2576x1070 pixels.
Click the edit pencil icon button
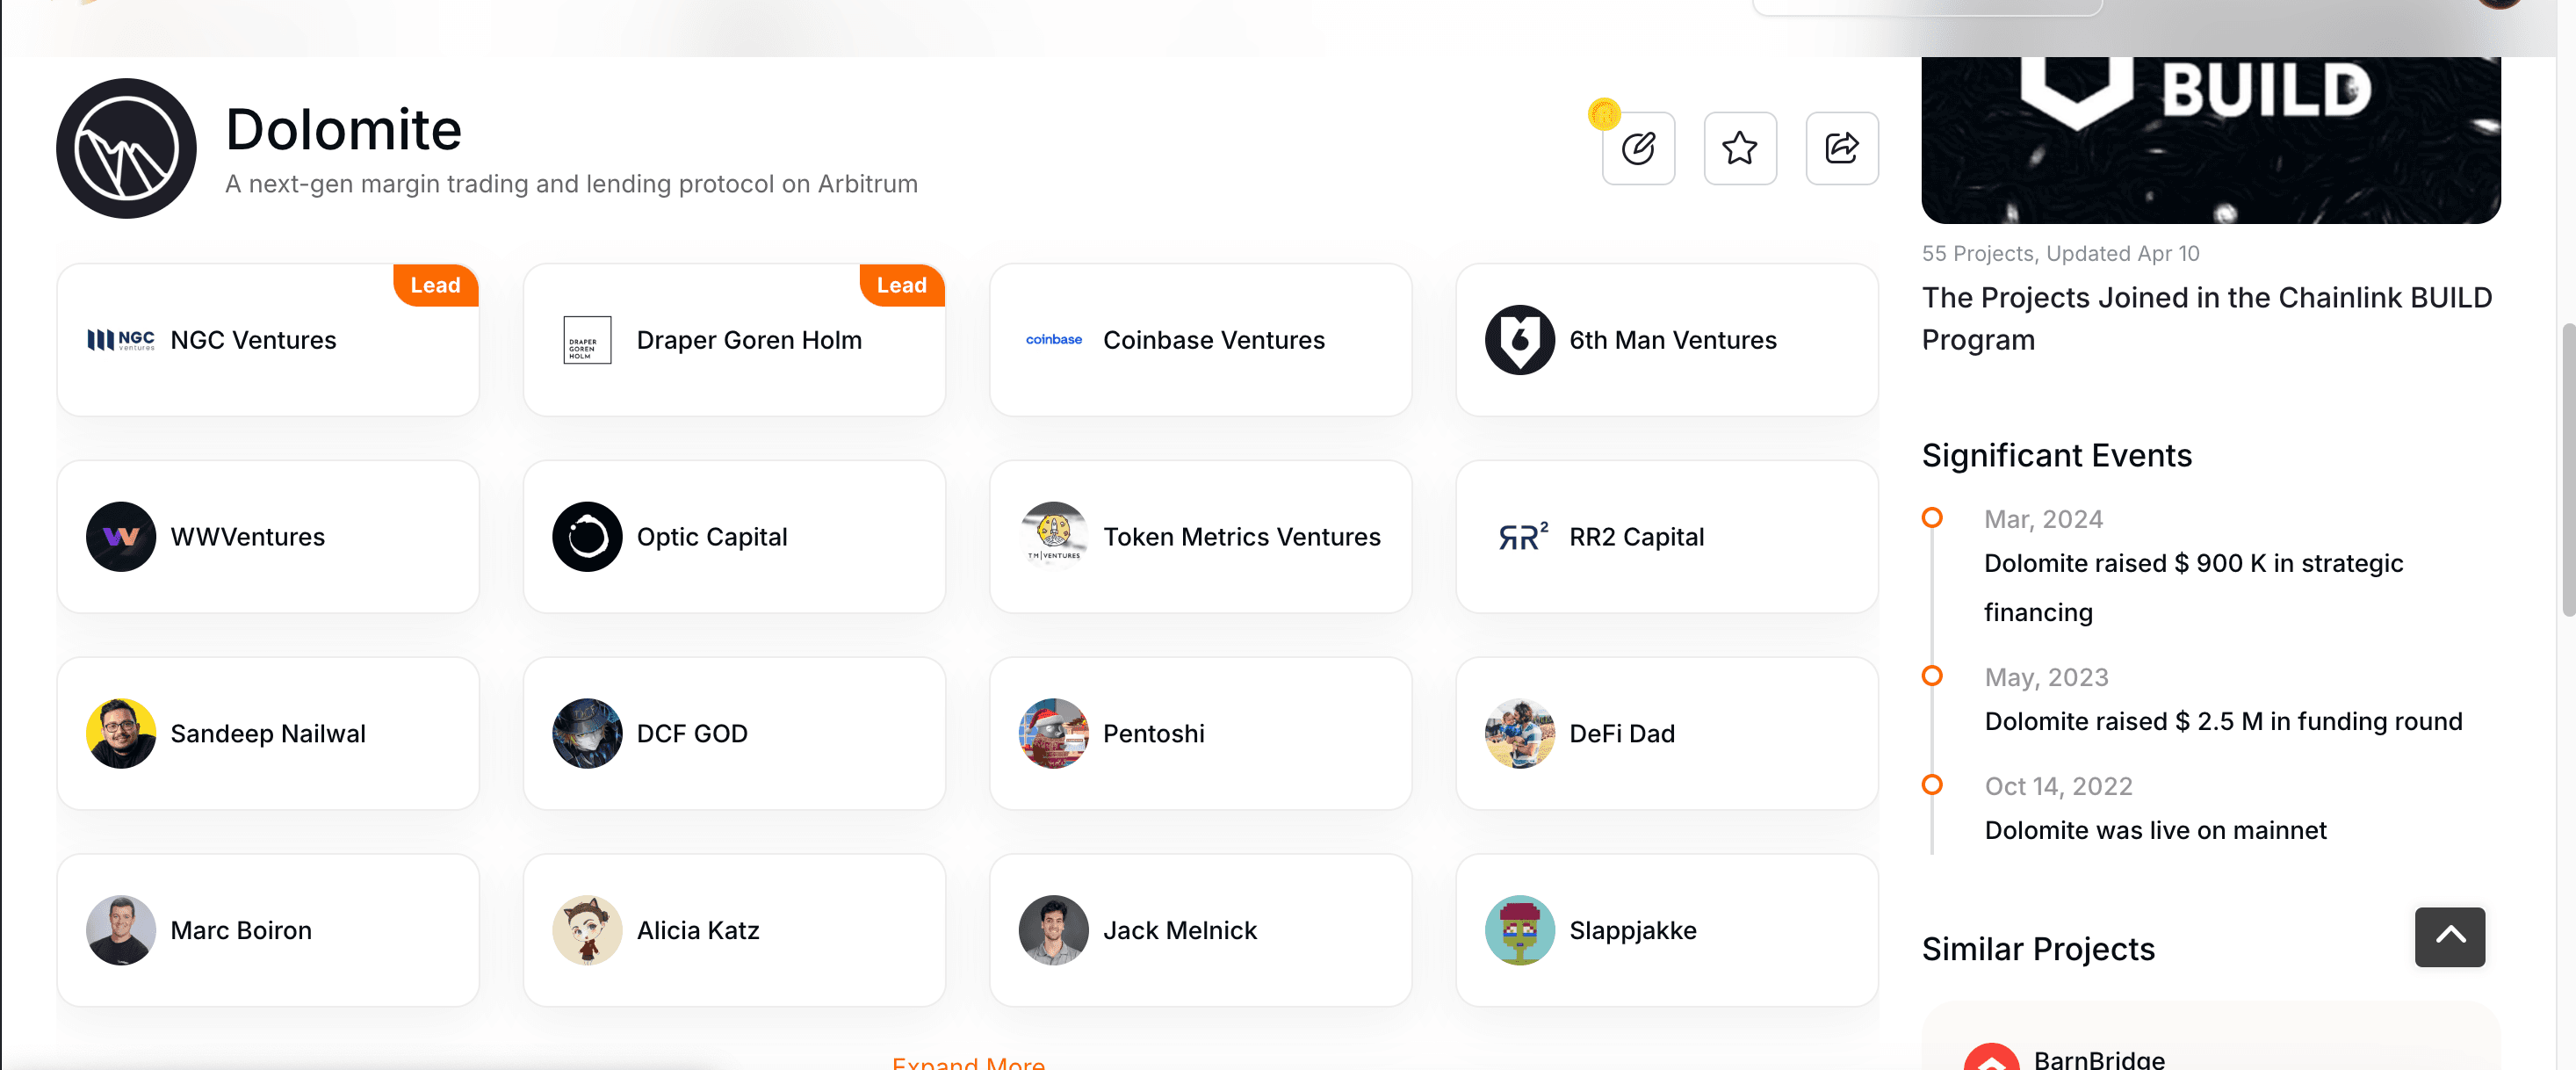[x=1638, y=148]
